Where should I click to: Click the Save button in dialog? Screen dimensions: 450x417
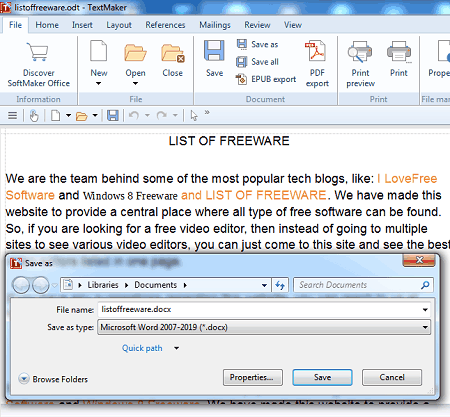click(x=322, y=377)
